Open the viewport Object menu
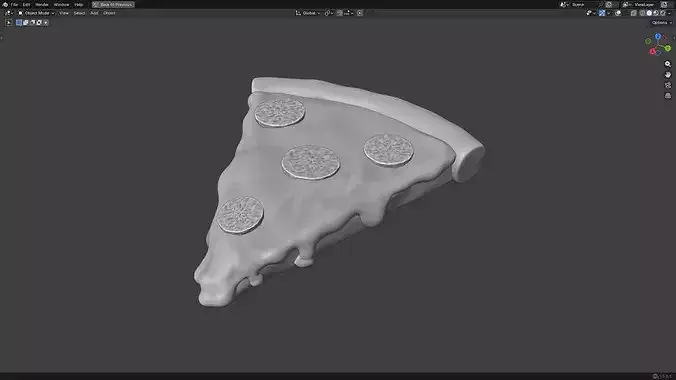 click(x=109, y=13)
